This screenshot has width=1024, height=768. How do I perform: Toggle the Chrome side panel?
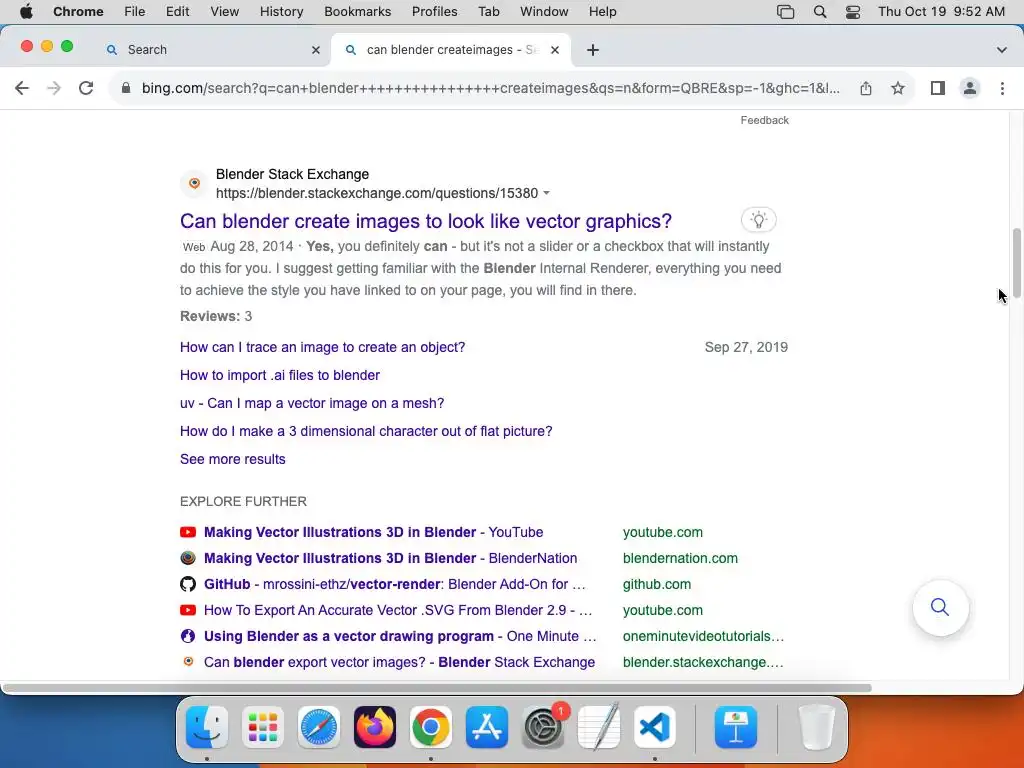tap(938, 88)
